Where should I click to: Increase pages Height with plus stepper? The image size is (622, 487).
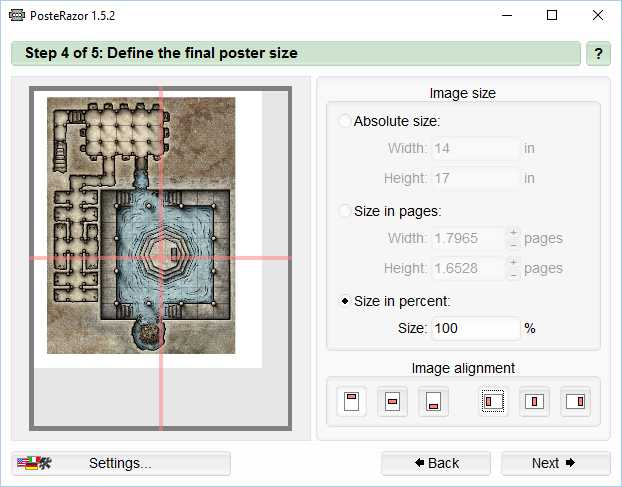tap(514, 263)
